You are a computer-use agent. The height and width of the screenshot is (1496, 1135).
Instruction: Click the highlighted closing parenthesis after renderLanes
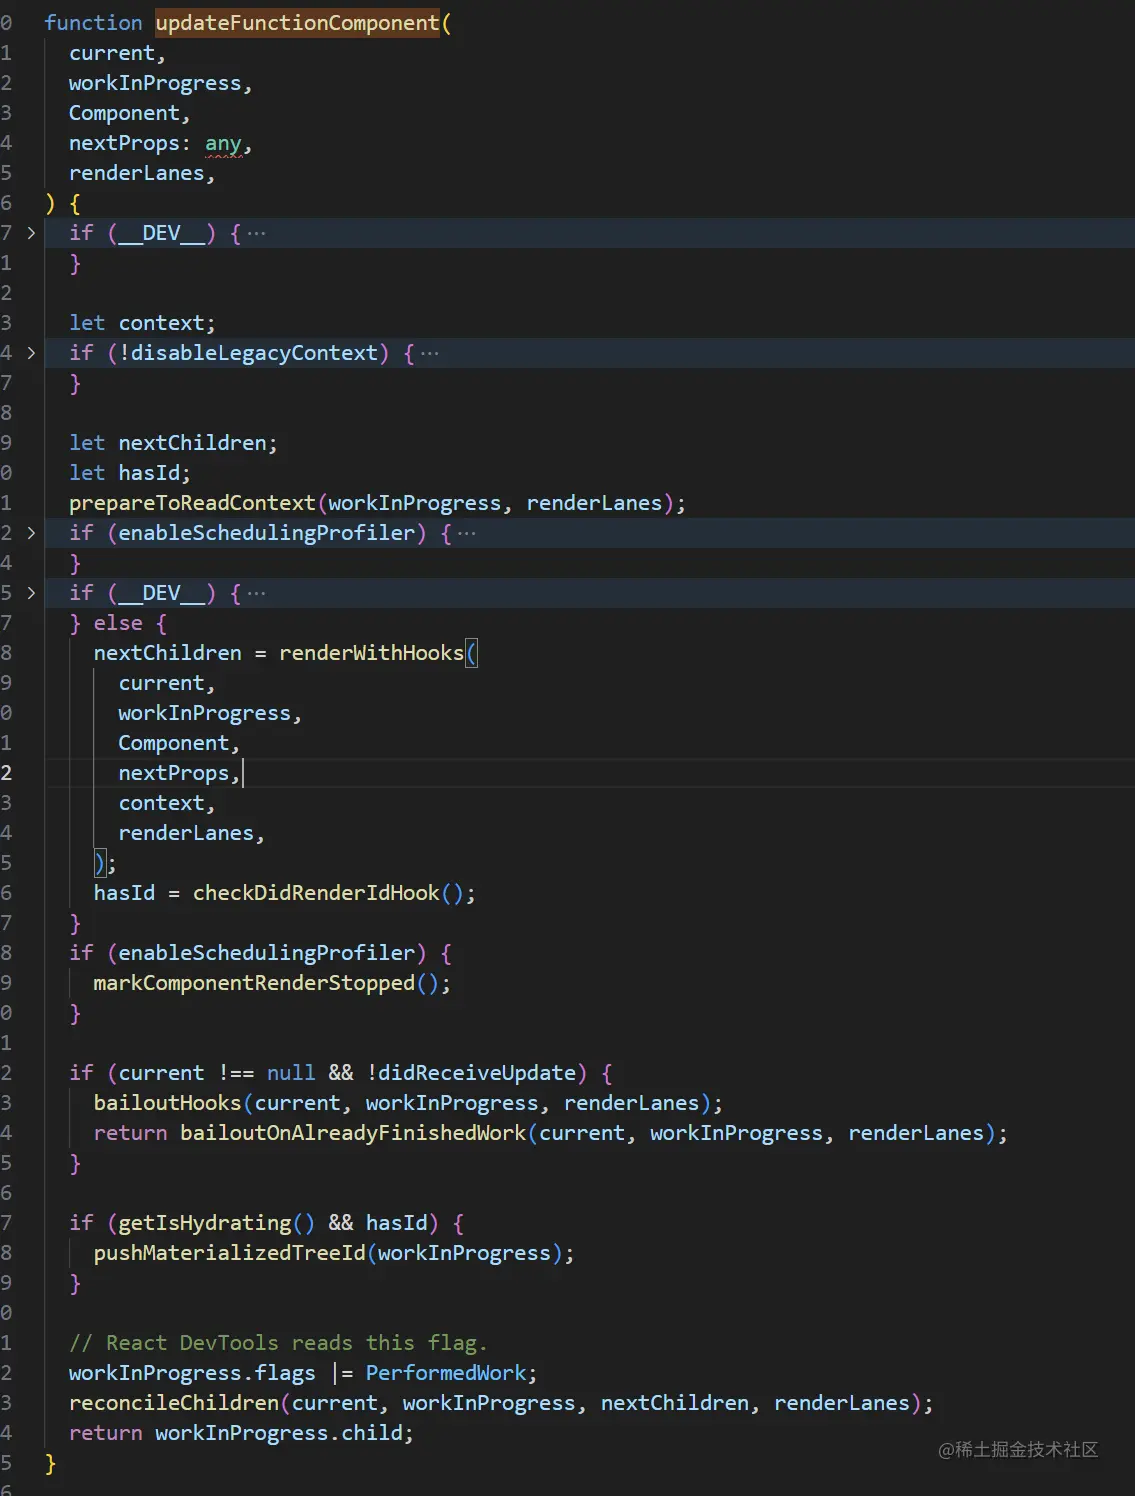[99, 863]
